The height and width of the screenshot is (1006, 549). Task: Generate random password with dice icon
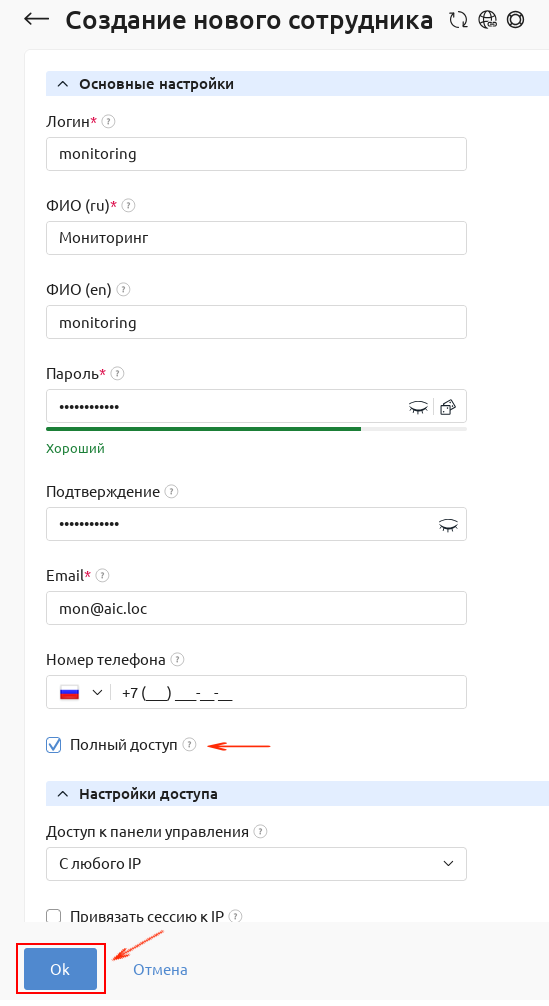click(448, 407)
